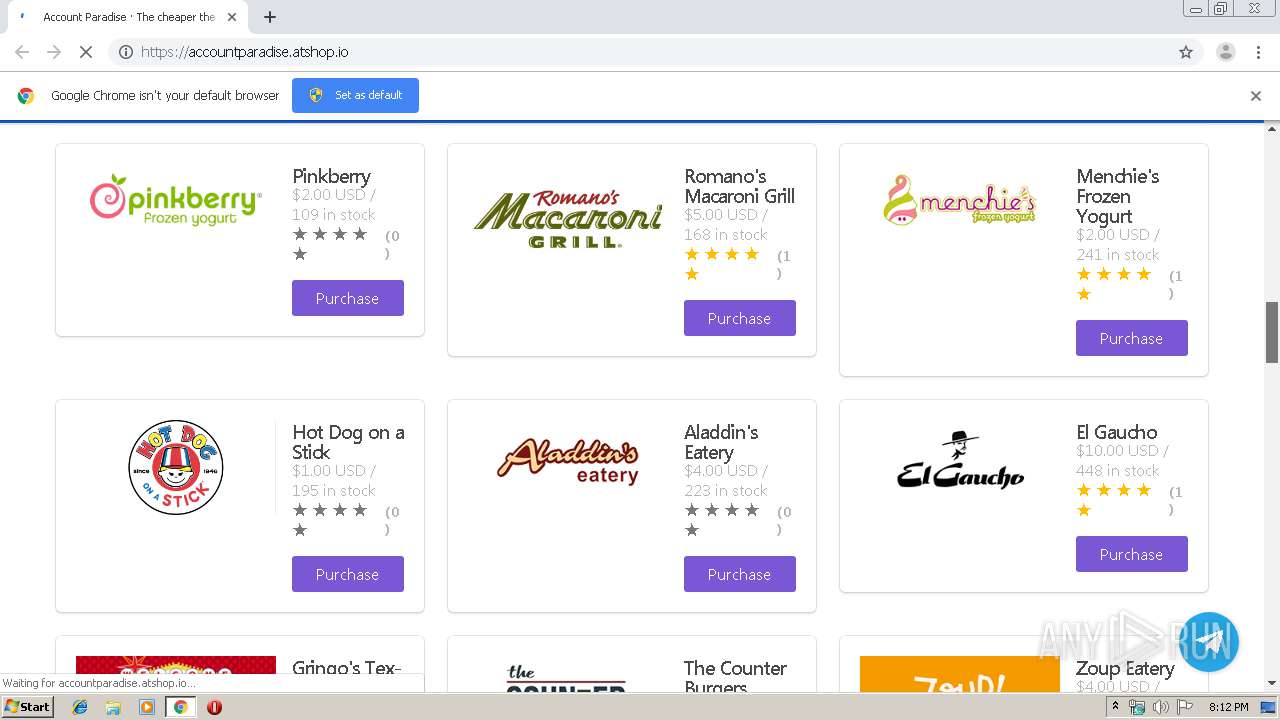Bookmark this page with the star icon

coord(1186,52)
